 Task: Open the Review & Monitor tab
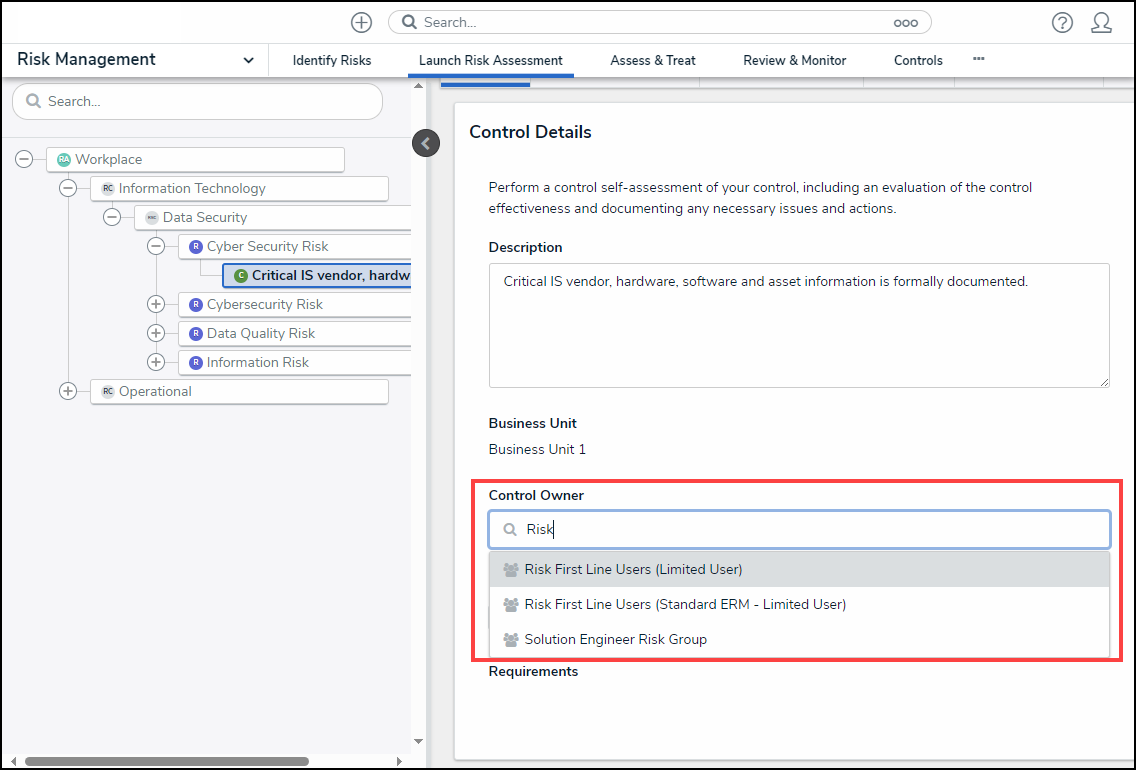coord(794,60)
